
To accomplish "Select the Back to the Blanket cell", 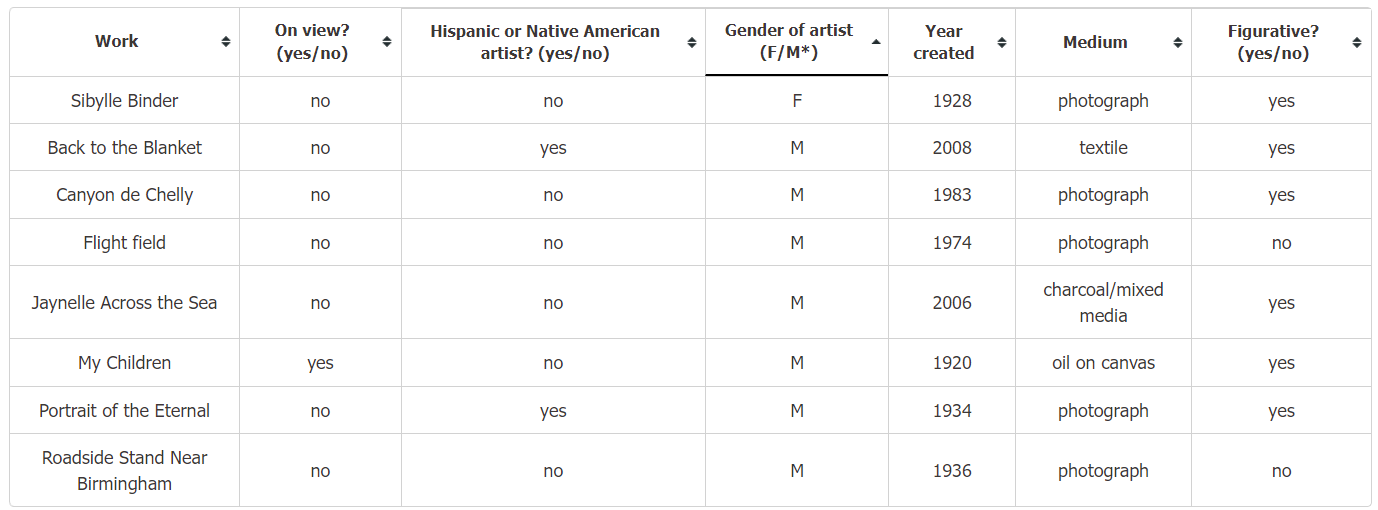I will point(125,147).
